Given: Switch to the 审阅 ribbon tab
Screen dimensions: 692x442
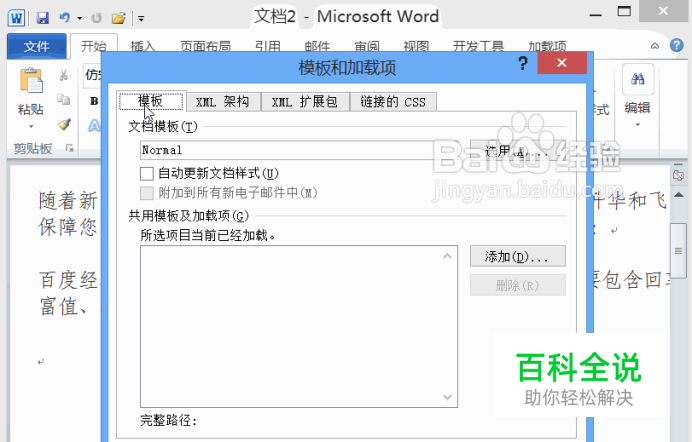Looking at the screenshot, I should pyautogui.click(x=367, y=46).
